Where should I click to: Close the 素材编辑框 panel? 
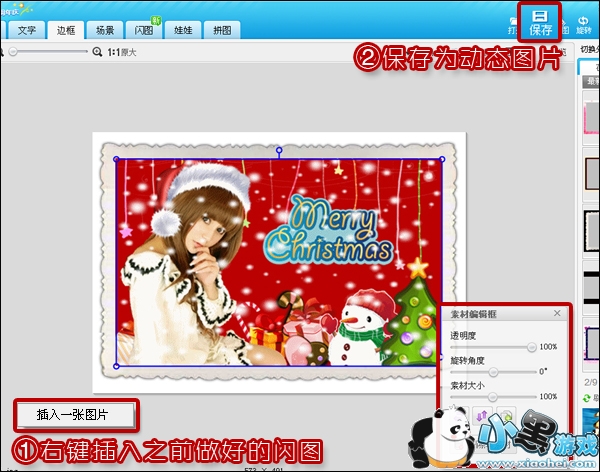coord(557,314)
